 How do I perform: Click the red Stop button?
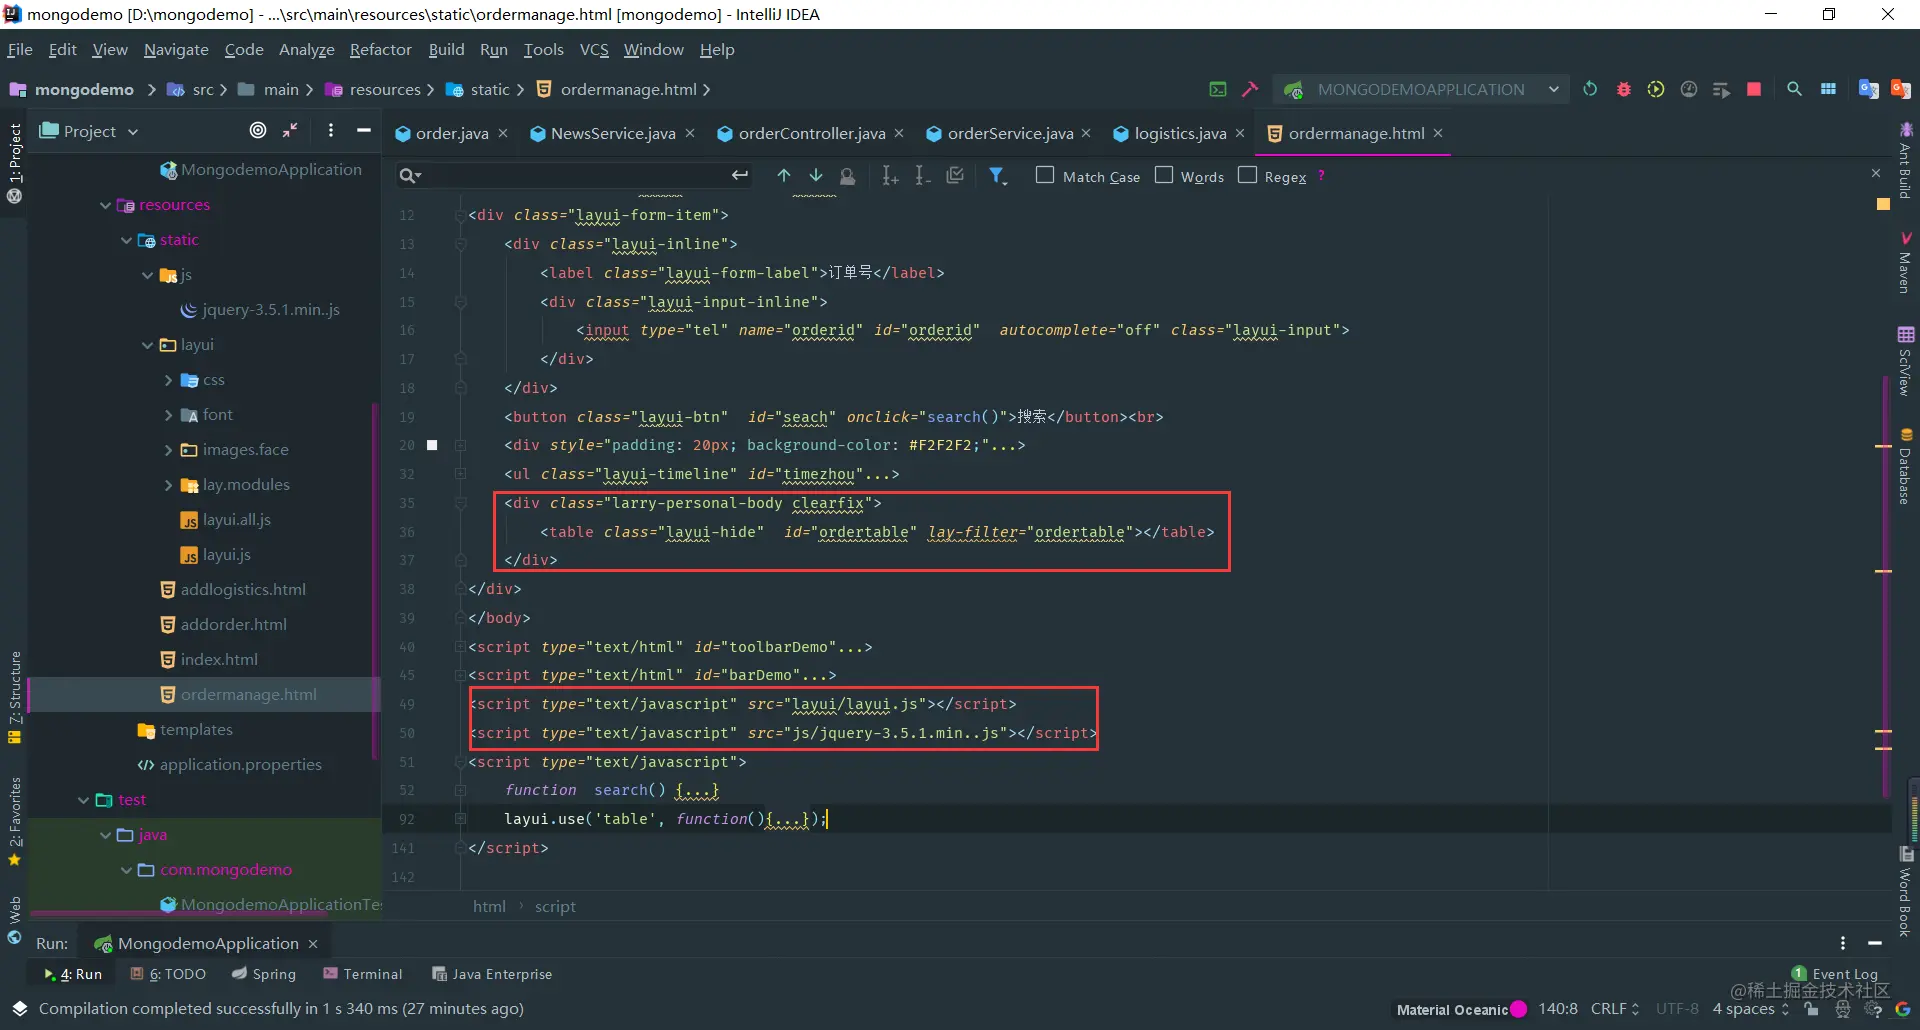1753,89
